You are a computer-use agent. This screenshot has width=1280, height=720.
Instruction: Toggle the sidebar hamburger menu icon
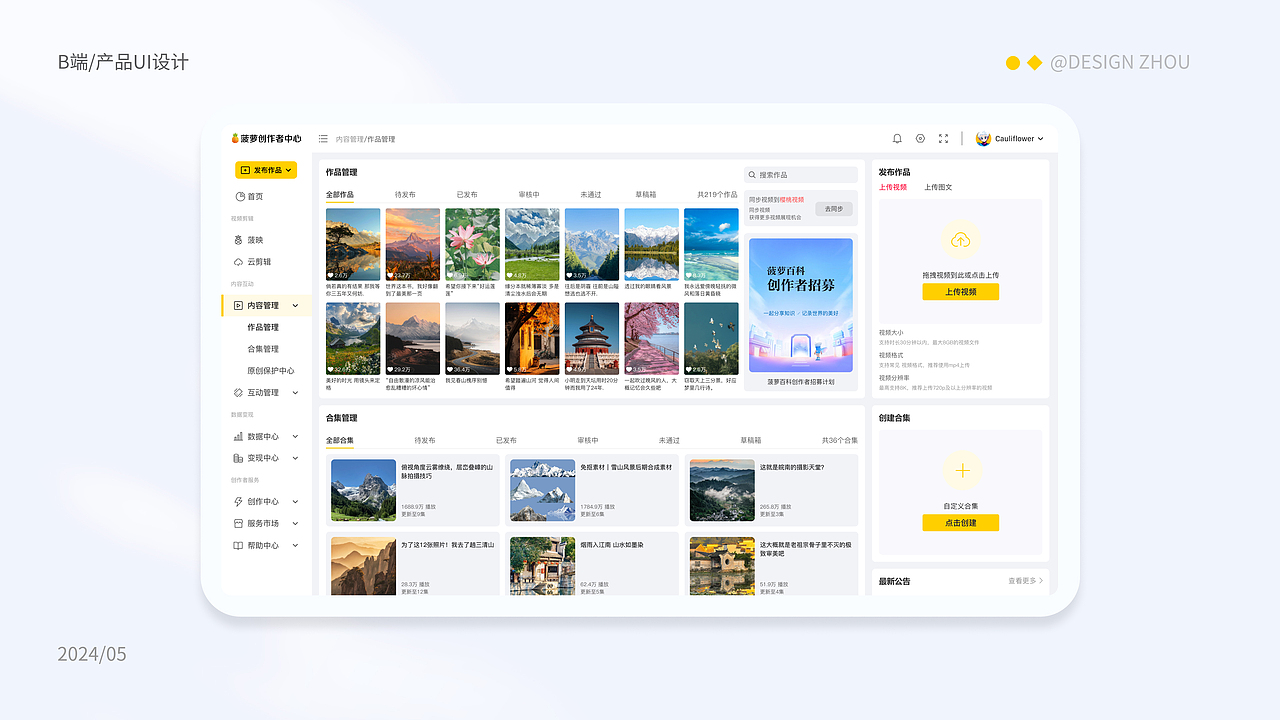pos(323,139)
